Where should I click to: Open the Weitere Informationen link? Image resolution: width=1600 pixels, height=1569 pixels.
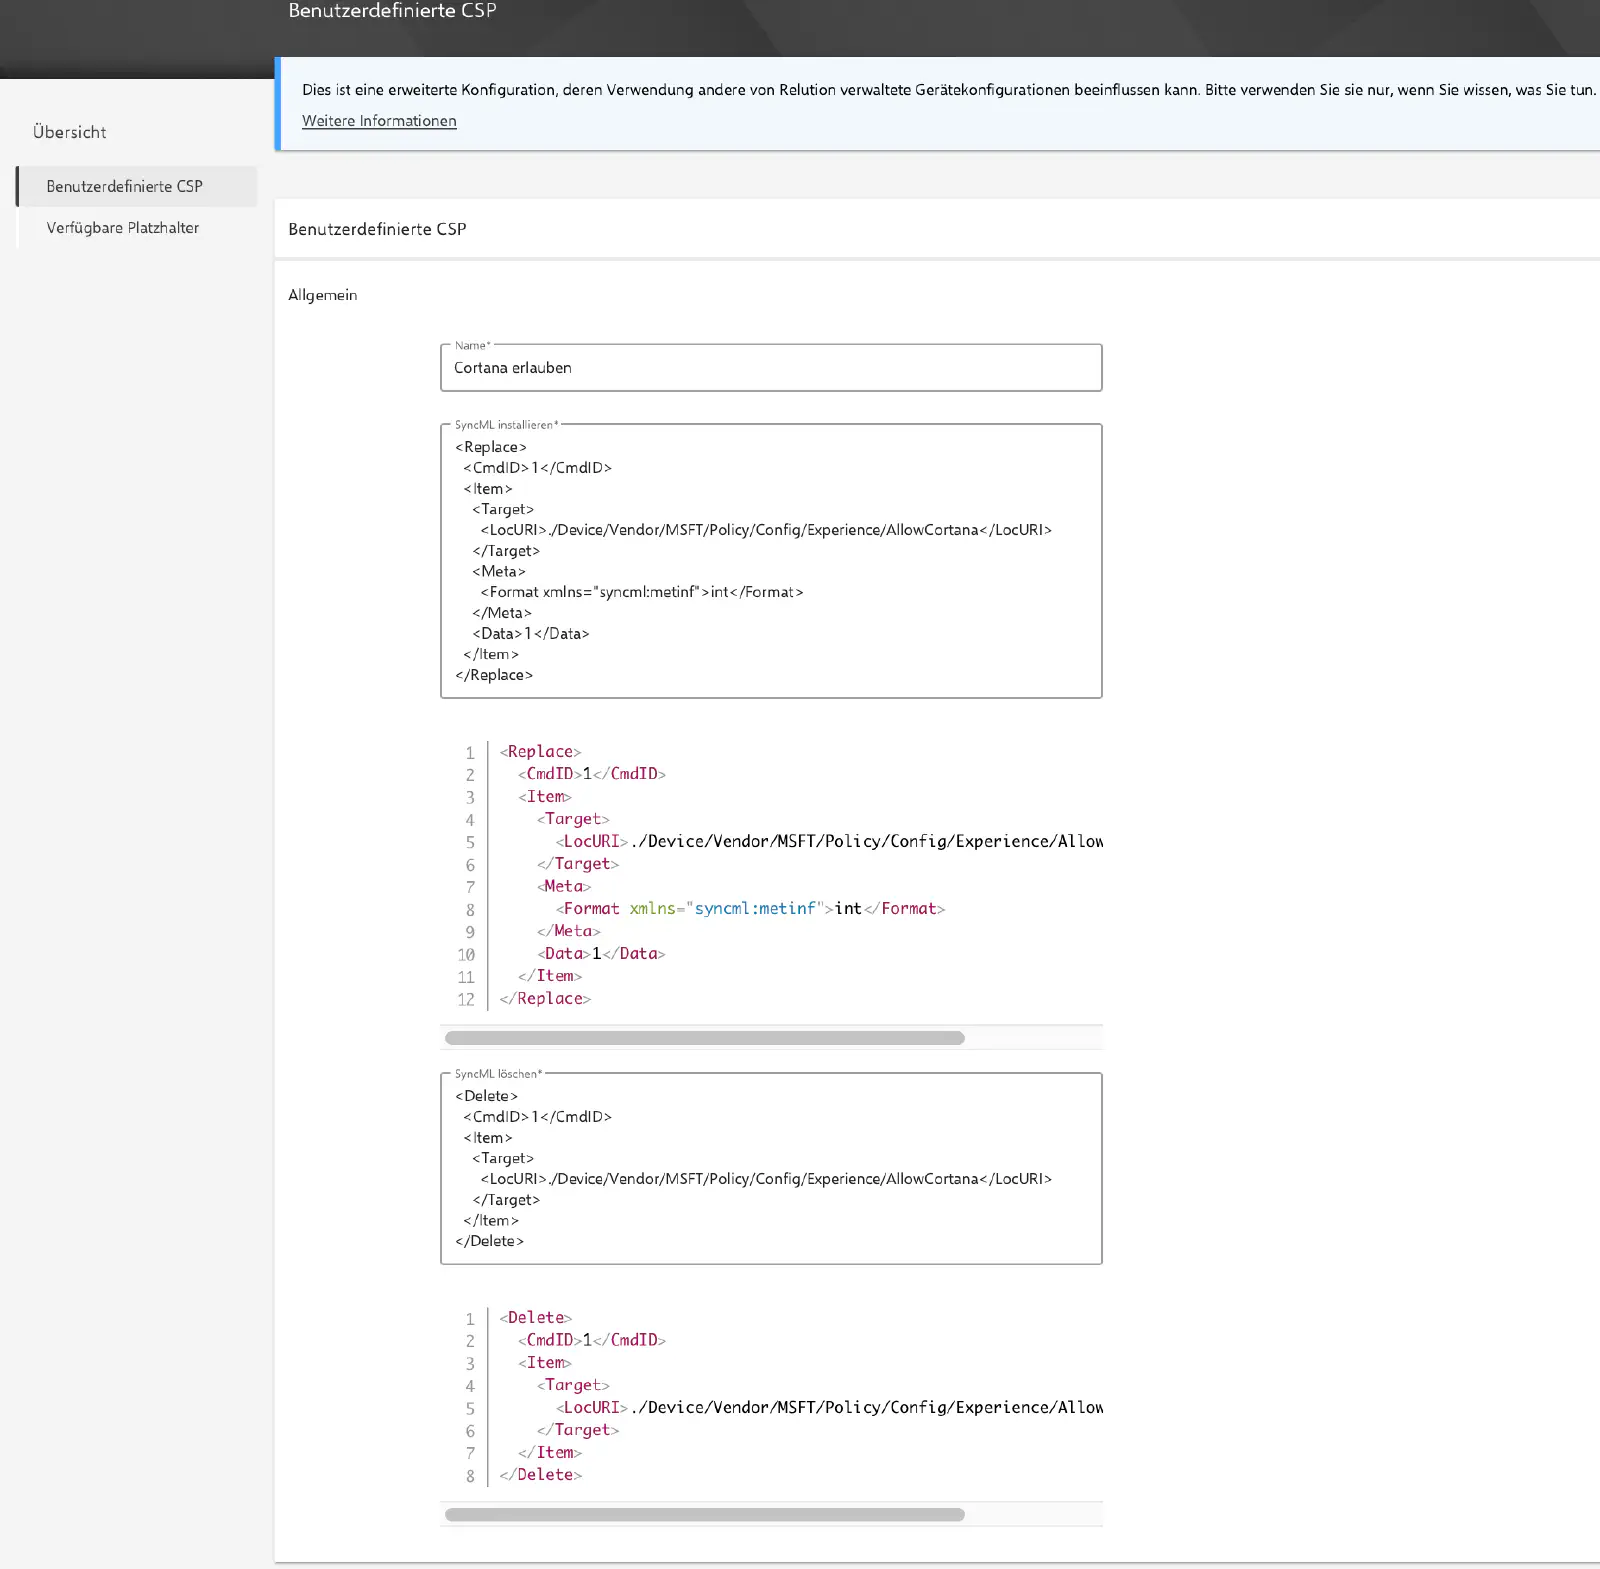point(379,121)
